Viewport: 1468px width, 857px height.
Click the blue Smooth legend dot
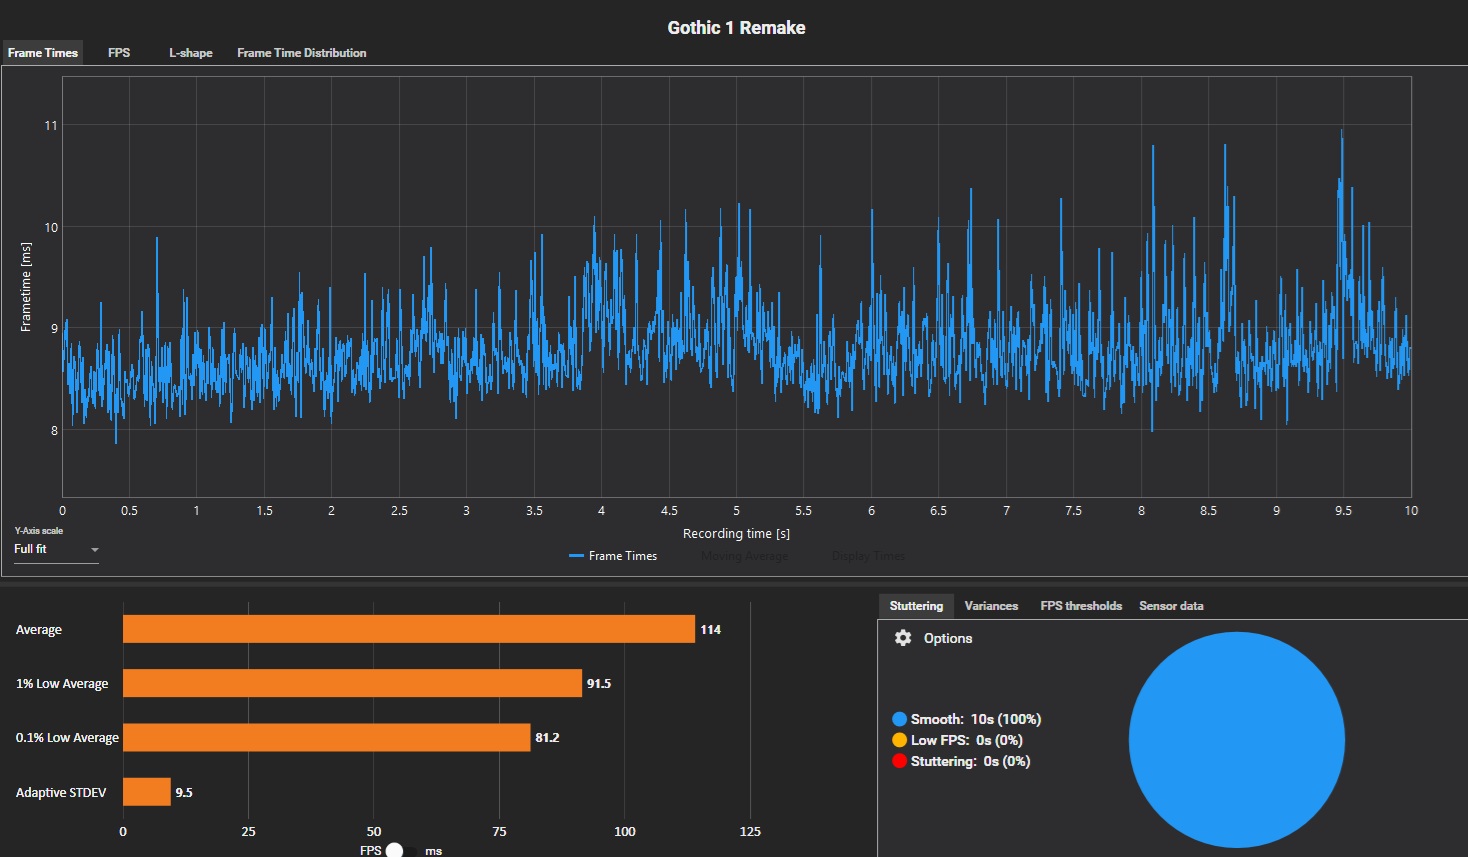(x=899, y=719)
